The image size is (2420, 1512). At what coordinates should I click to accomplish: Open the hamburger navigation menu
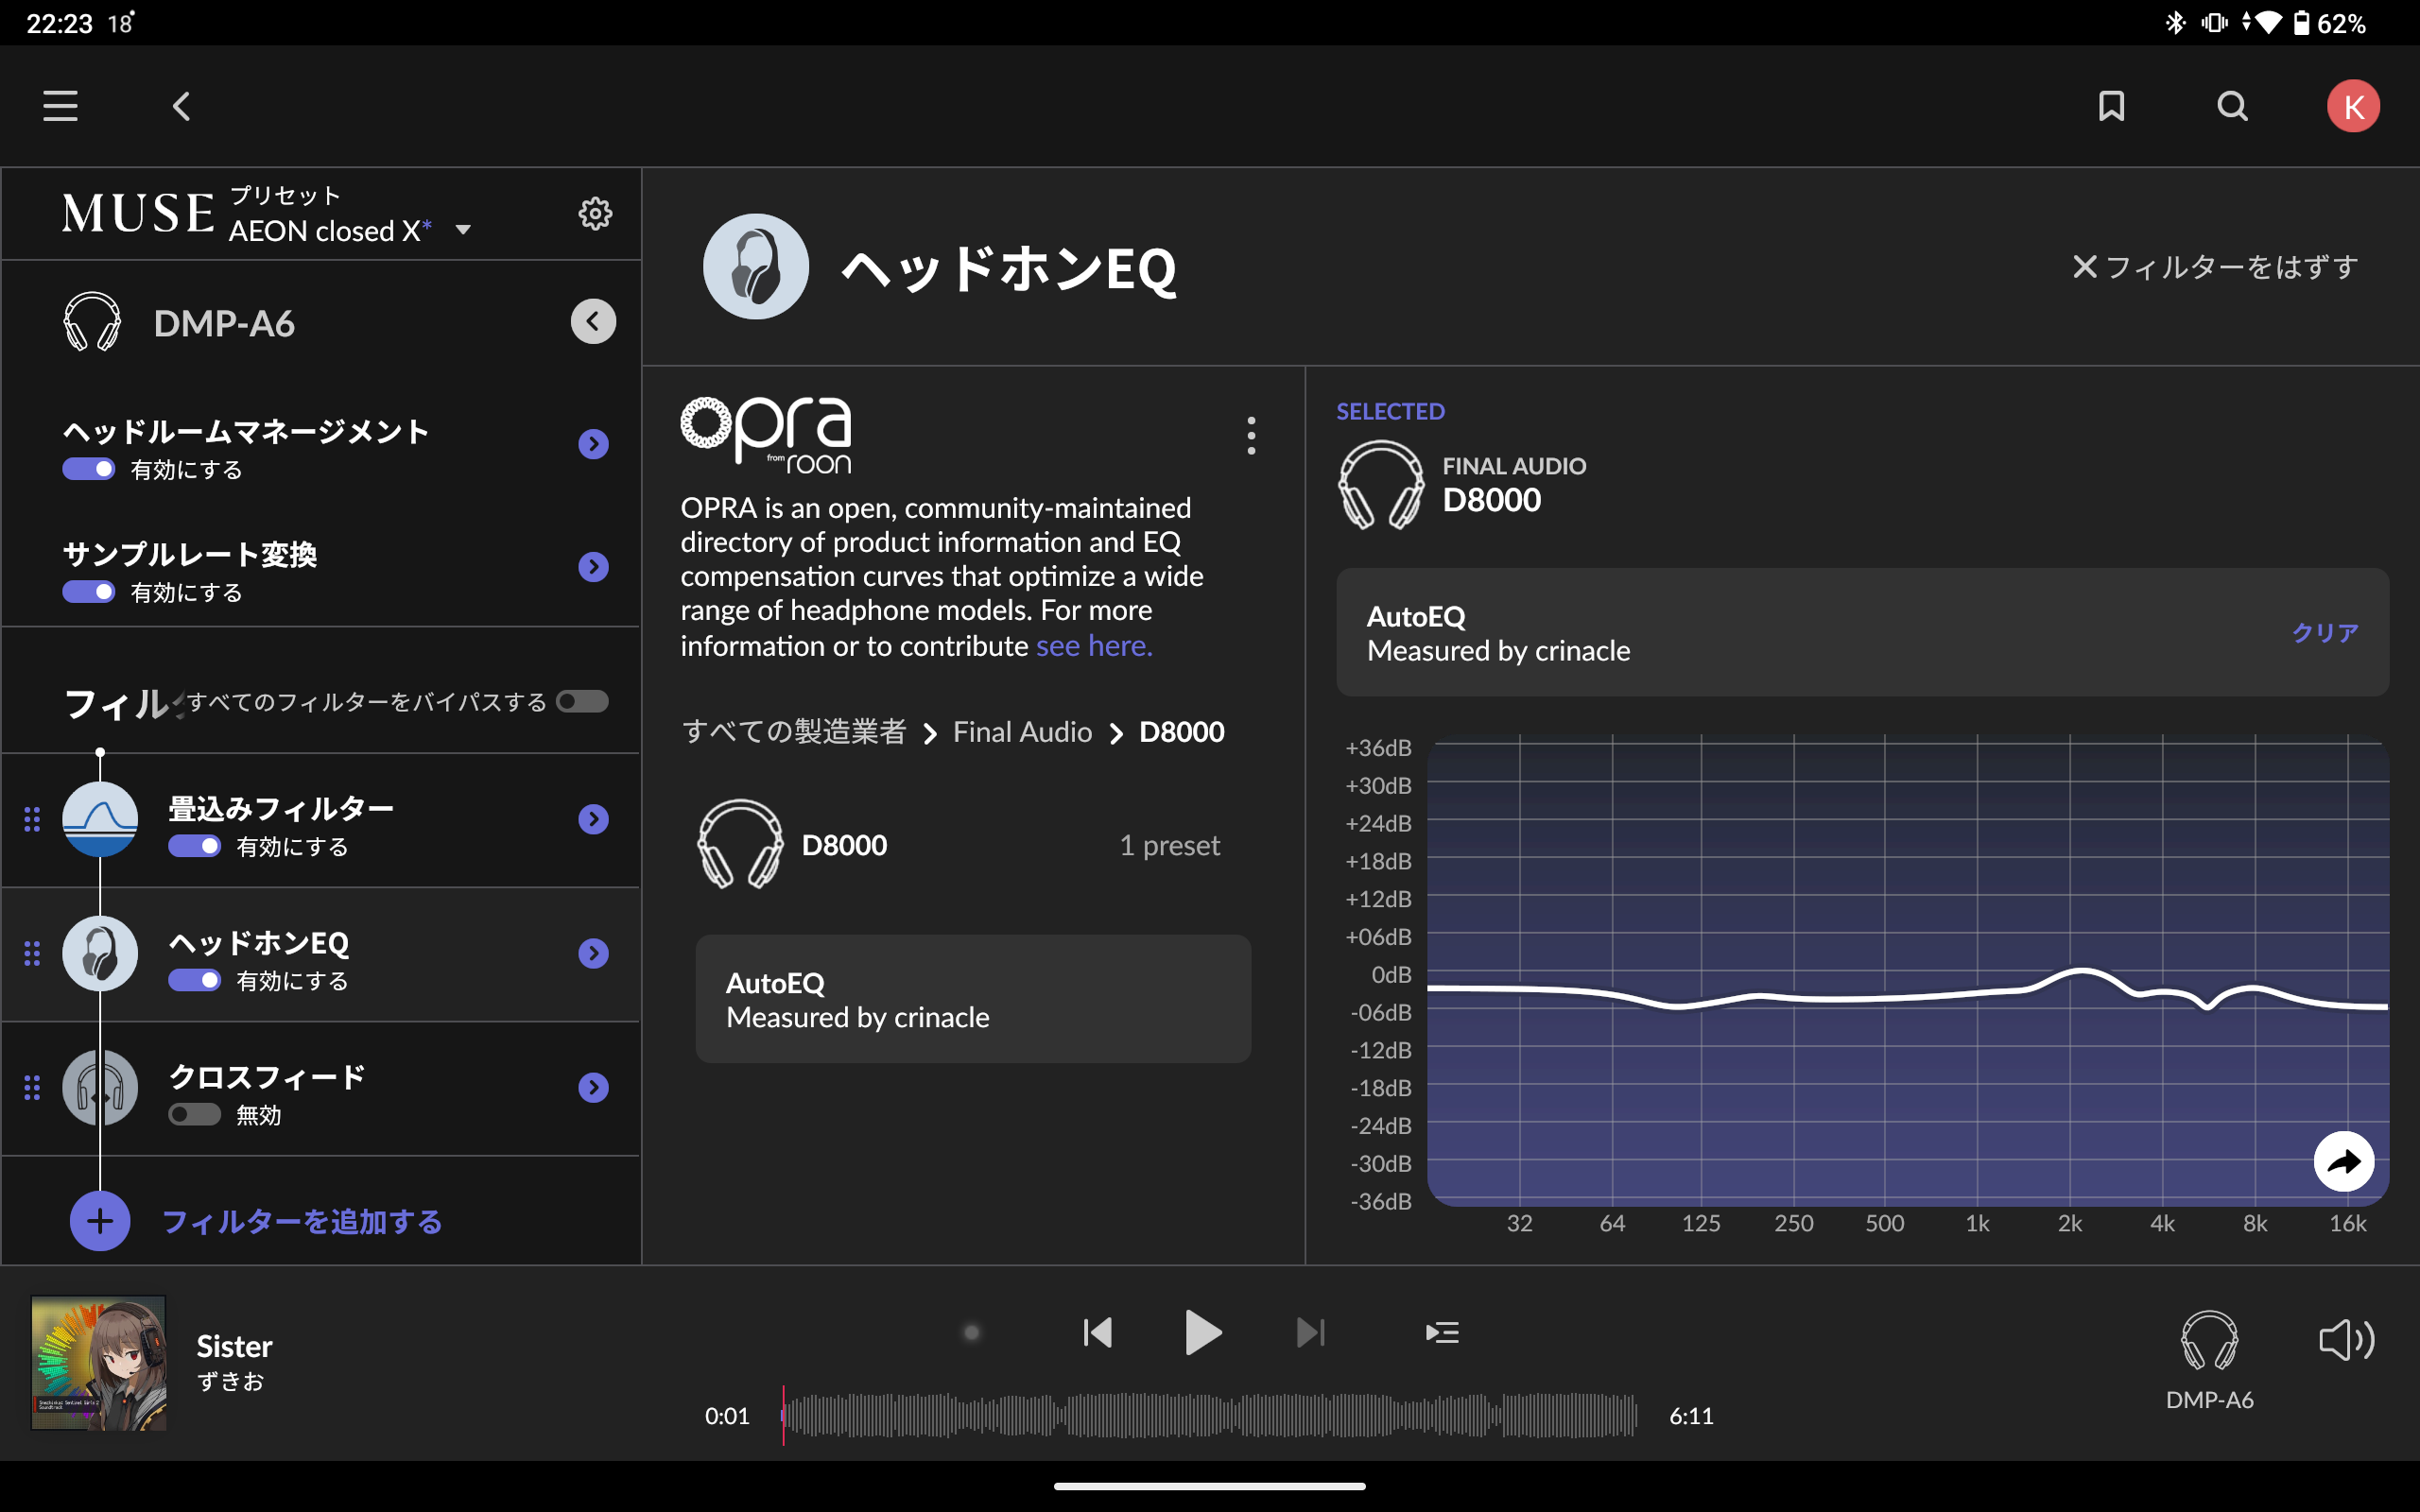point(60,106)
